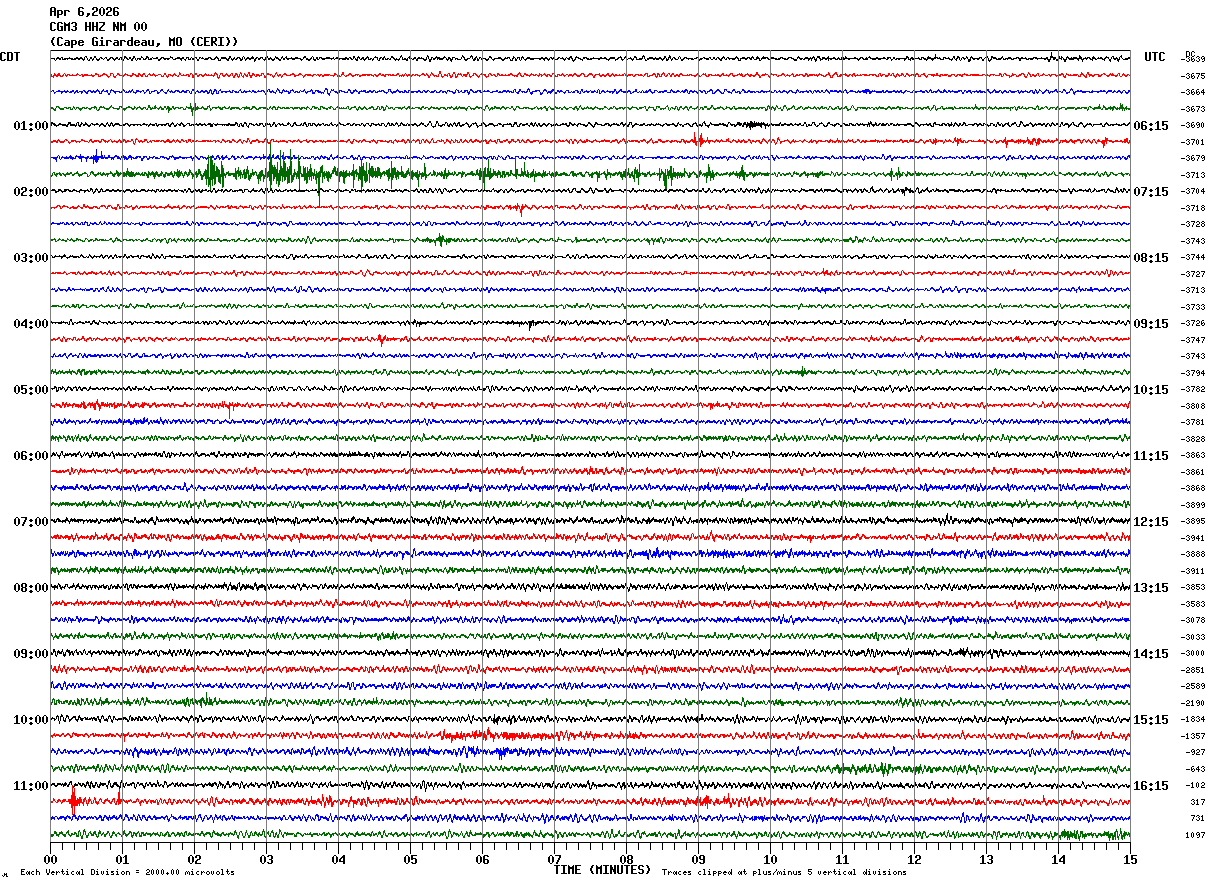This screenshot has height=886, width=1210.
Task: Click the DC offset value "-1357"
Action: 1193,736
